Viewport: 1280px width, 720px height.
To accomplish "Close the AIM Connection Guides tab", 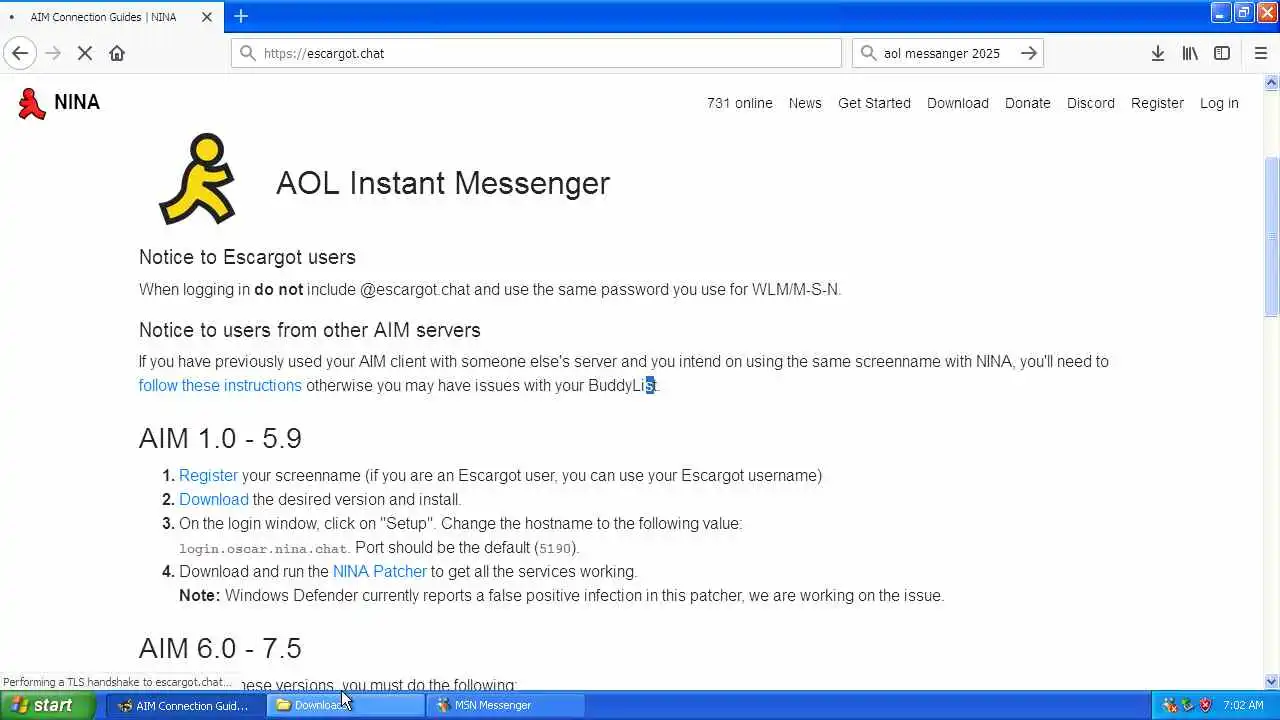I will [x=208, y=17].
